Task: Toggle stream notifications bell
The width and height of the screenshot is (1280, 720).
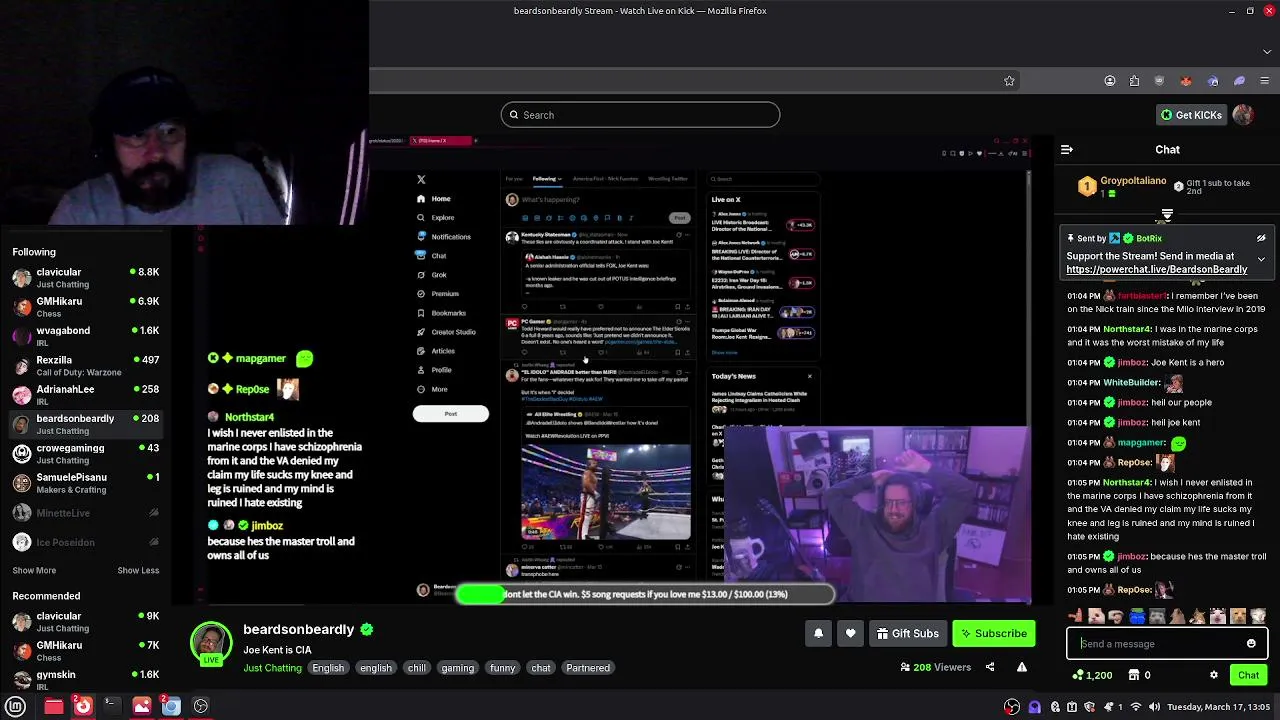Action: [x=818, y=633]
